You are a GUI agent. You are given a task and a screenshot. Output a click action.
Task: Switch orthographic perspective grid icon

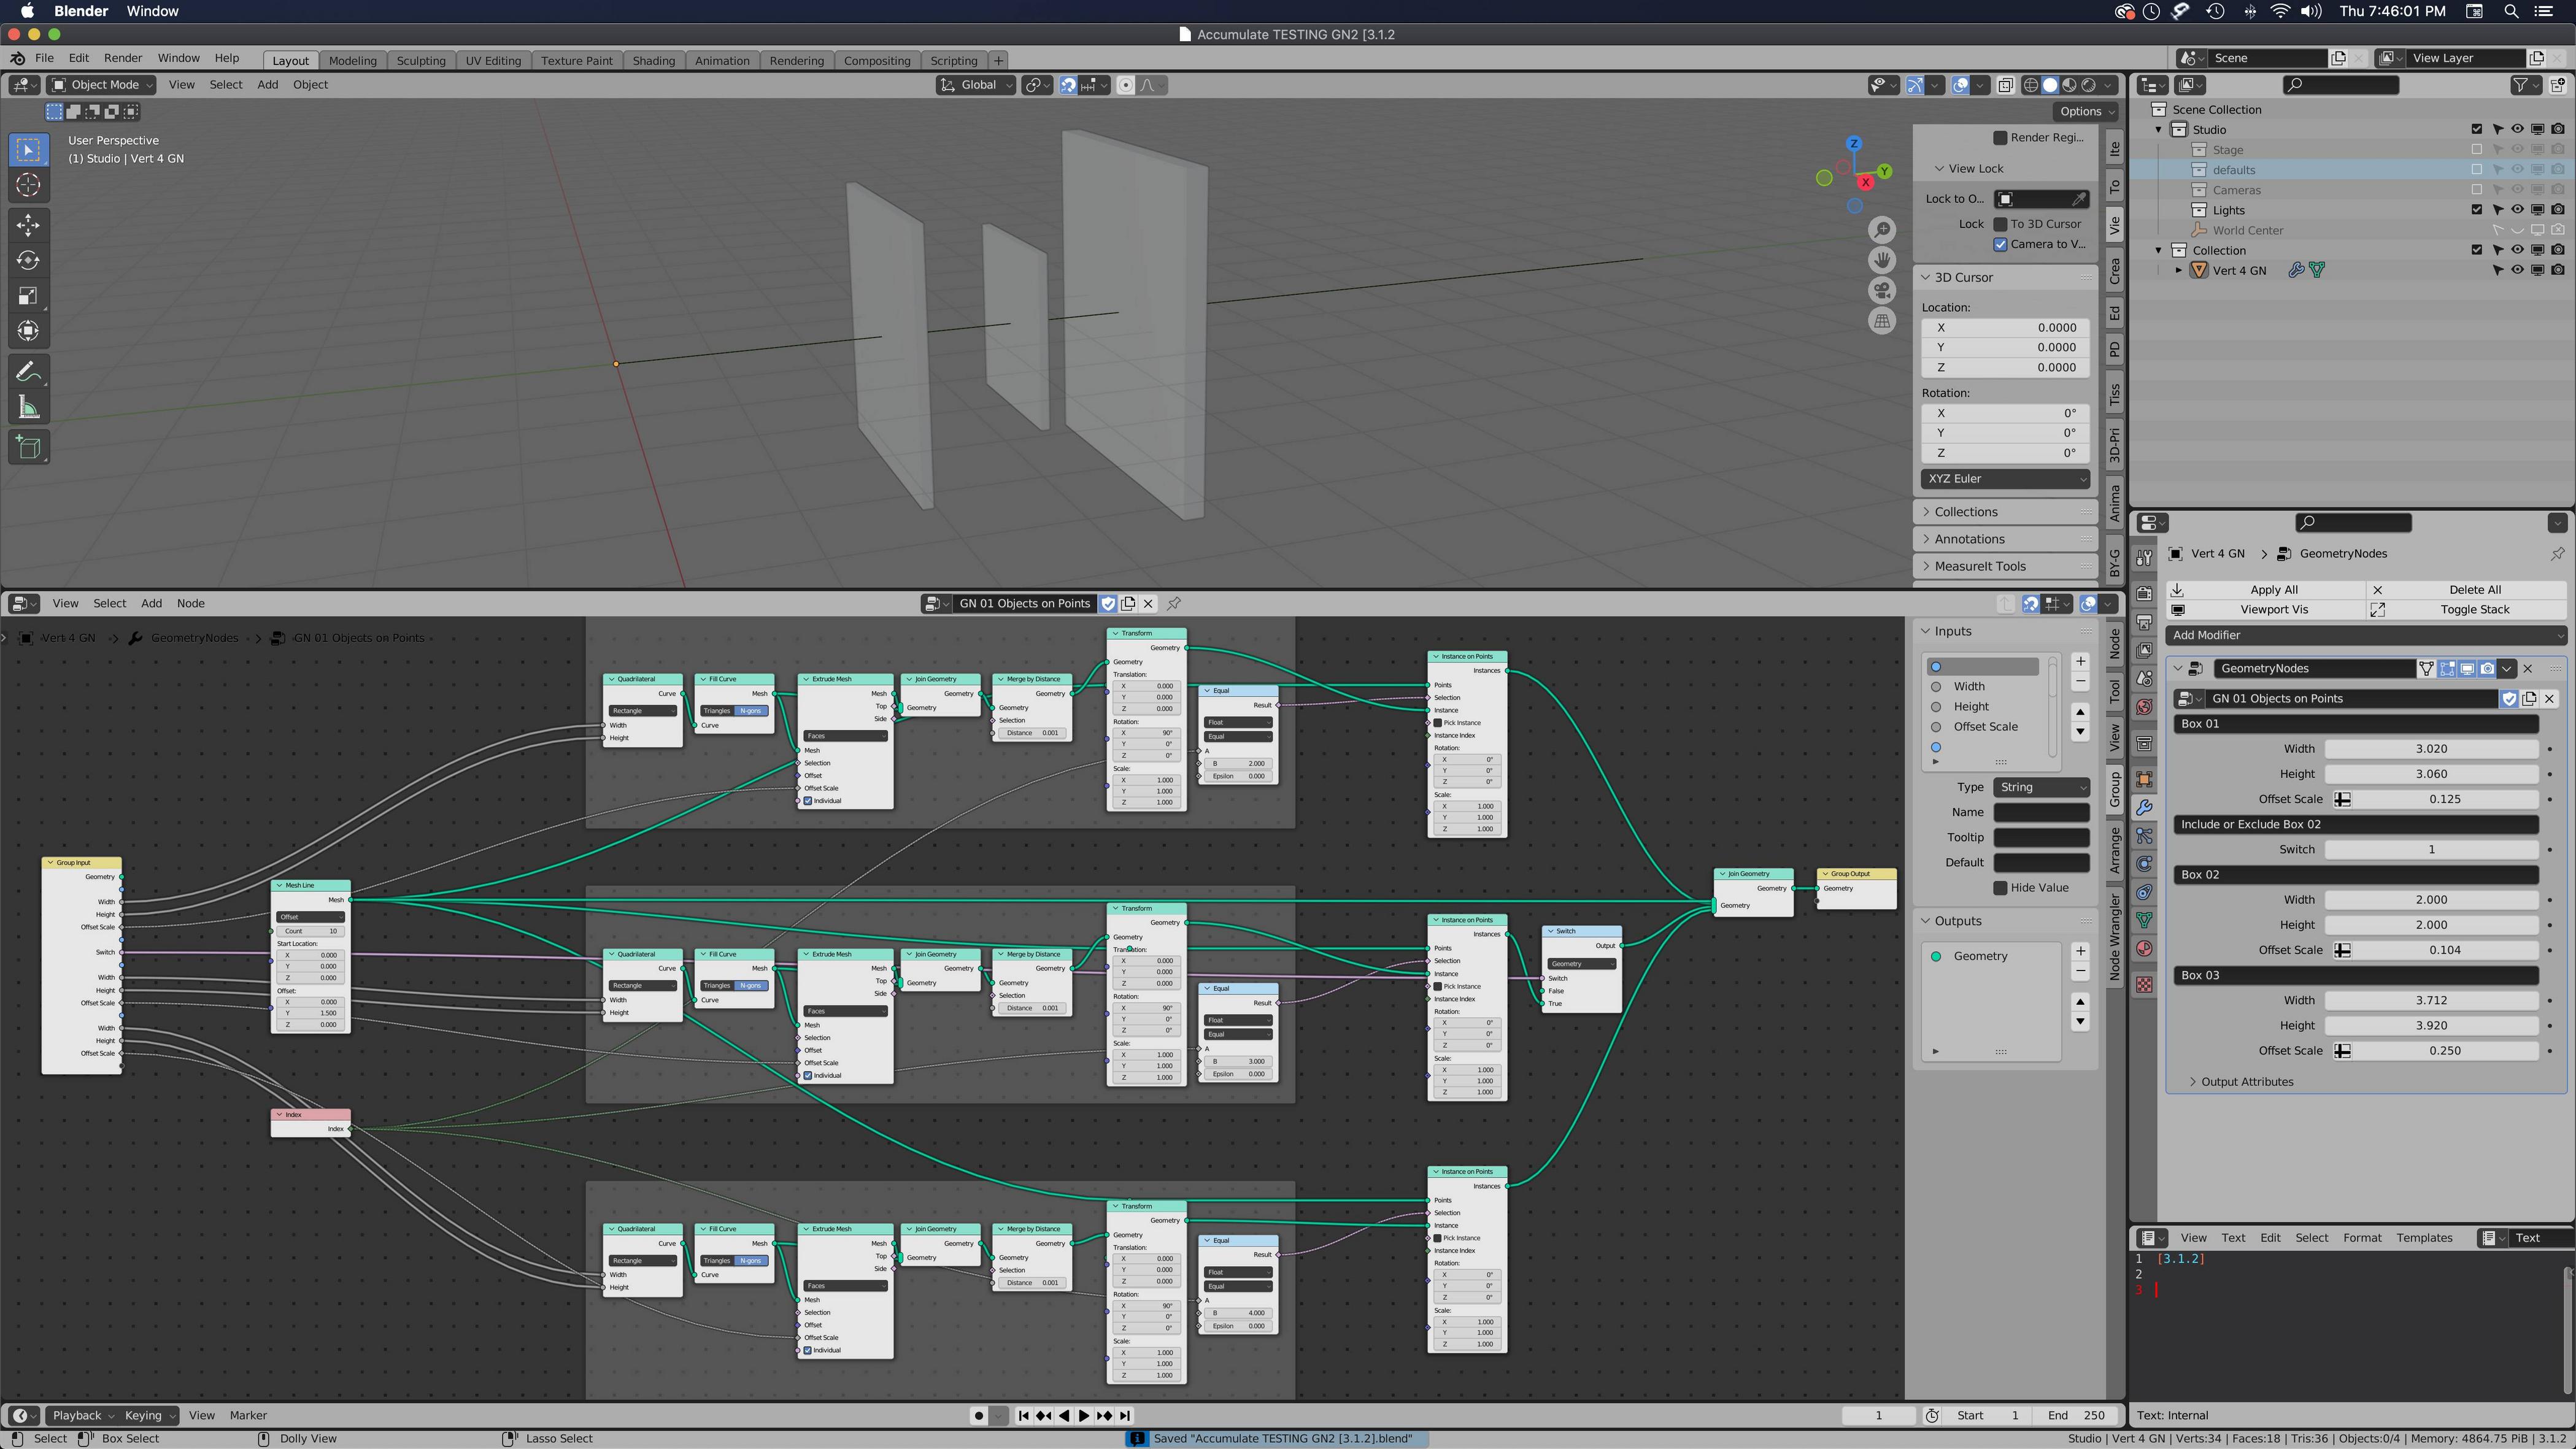tap(1882, 321)
